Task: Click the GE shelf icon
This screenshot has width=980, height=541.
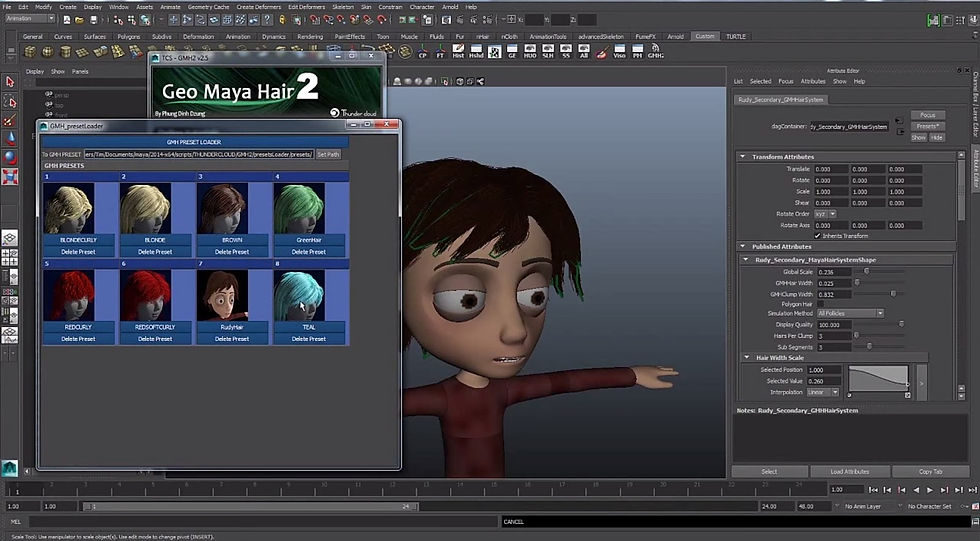Action: (x=512, y=51)
